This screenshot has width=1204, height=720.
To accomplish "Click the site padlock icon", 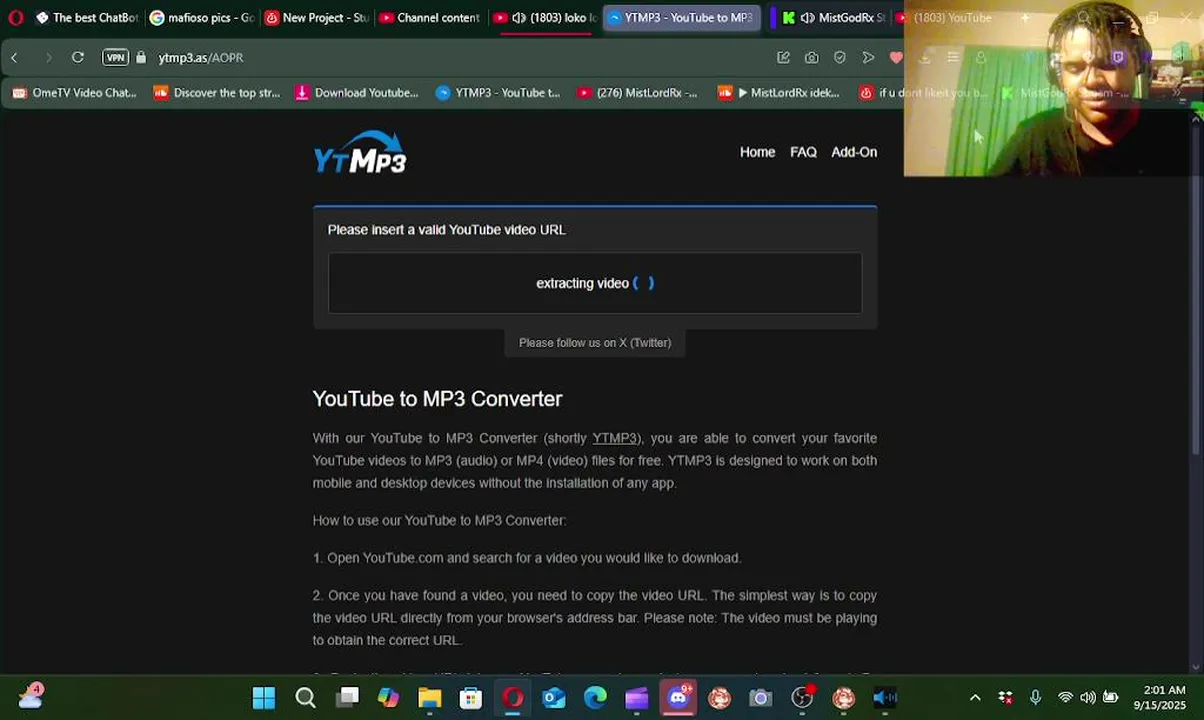I will tap(141, 58).
